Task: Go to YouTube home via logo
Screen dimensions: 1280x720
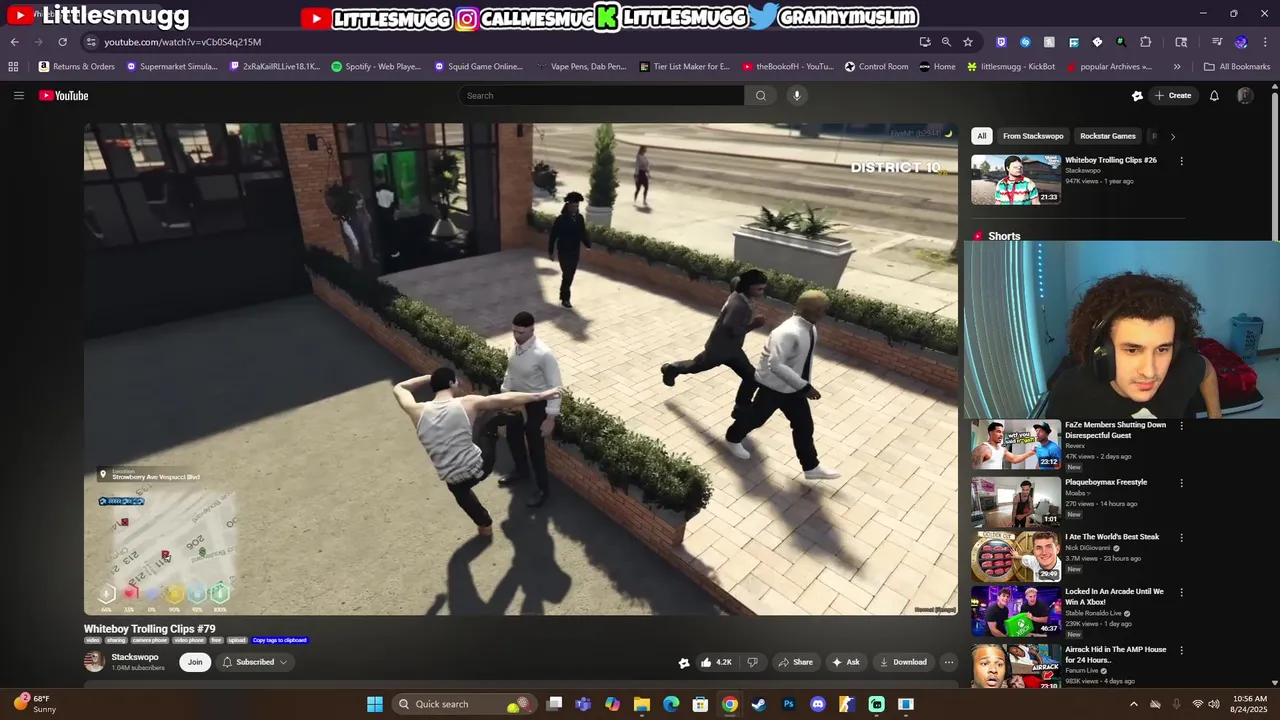Action: [64, 95]
